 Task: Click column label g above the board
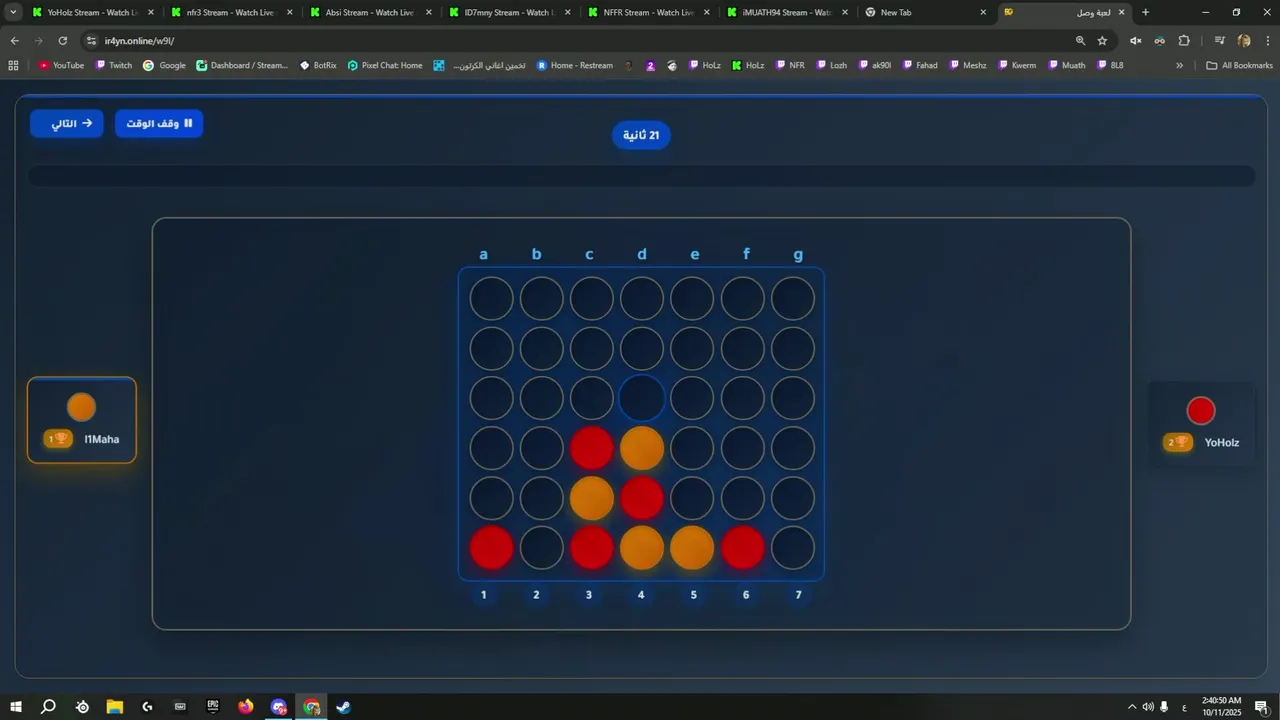pos(798,254)
